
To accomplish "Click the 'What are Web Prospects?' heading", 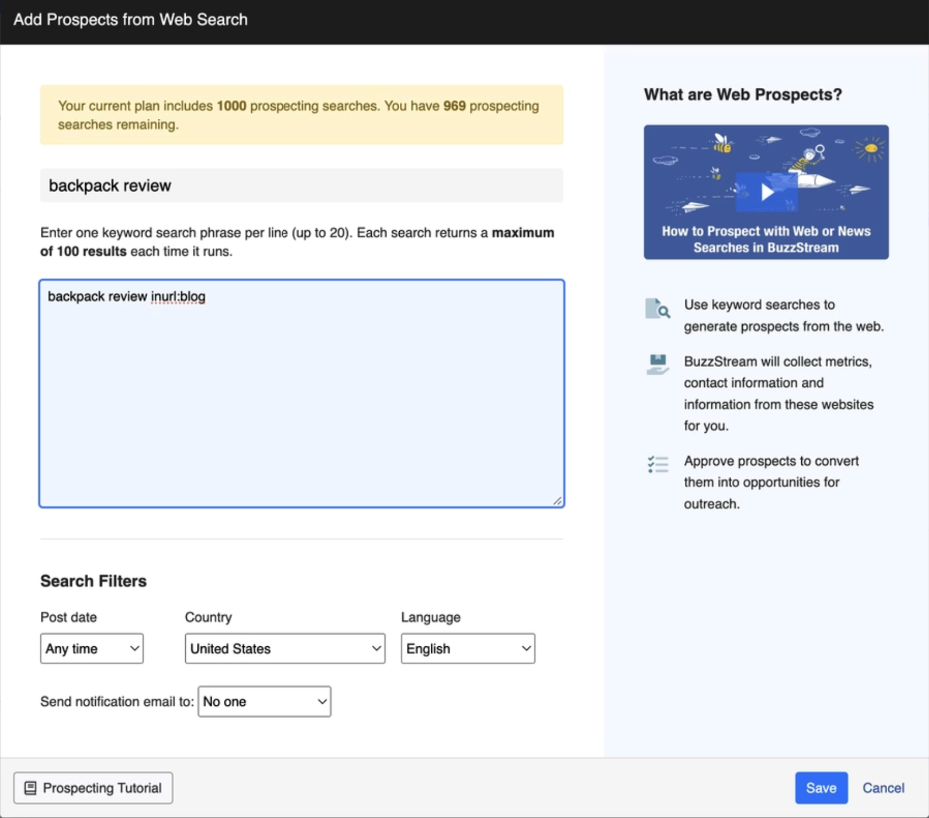I will (x=743, y=95).
